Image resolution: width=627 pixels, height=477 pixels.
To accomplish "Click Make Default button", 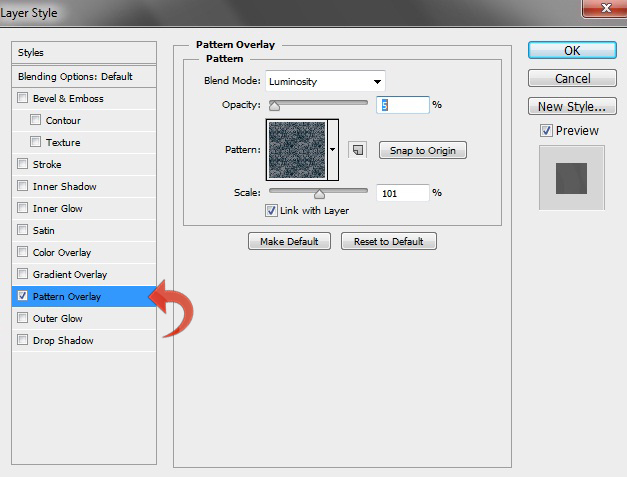I will pyautogui.click(x=289, y=241).
